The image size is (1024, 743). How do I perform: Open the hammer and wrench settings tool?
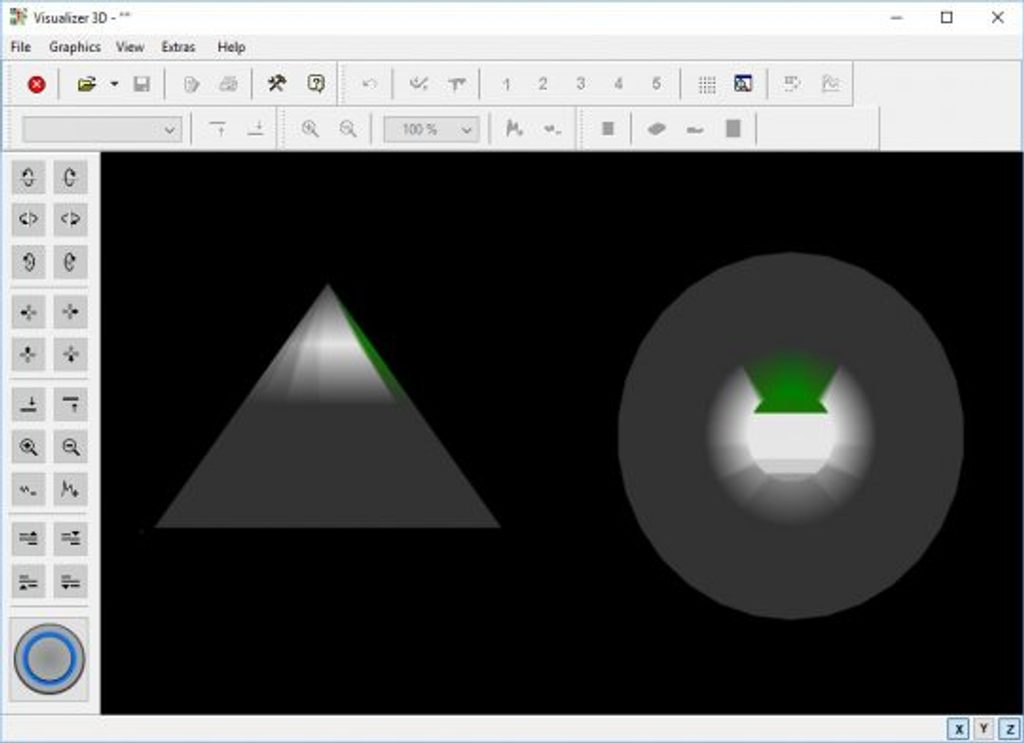[x=276, y=85]
